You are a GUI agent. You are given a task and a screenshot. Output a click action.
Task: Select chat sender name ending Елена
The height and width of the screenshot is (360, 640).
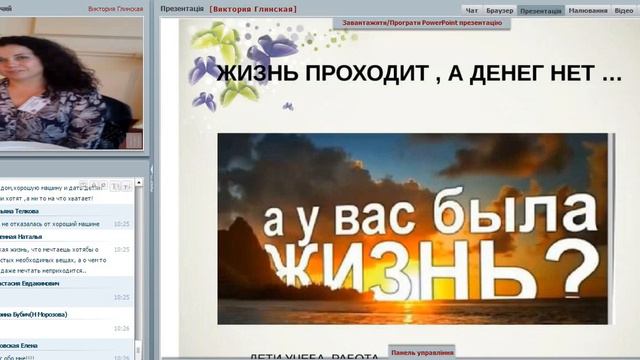(19, 345)
